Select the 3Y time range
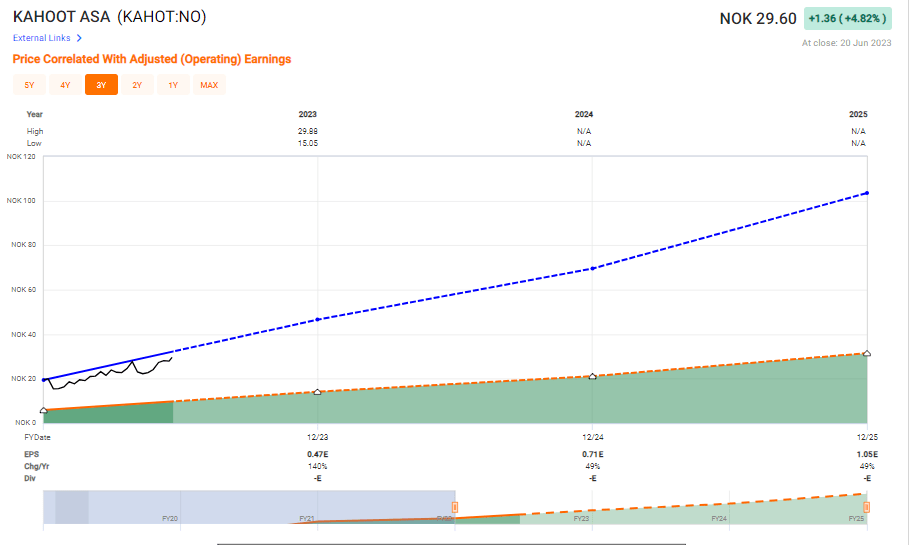 (101, 85)
